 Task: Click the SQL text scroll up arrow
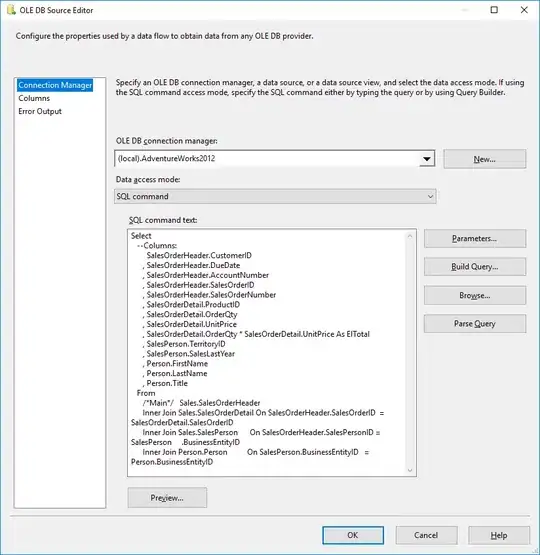pos(410,236)
